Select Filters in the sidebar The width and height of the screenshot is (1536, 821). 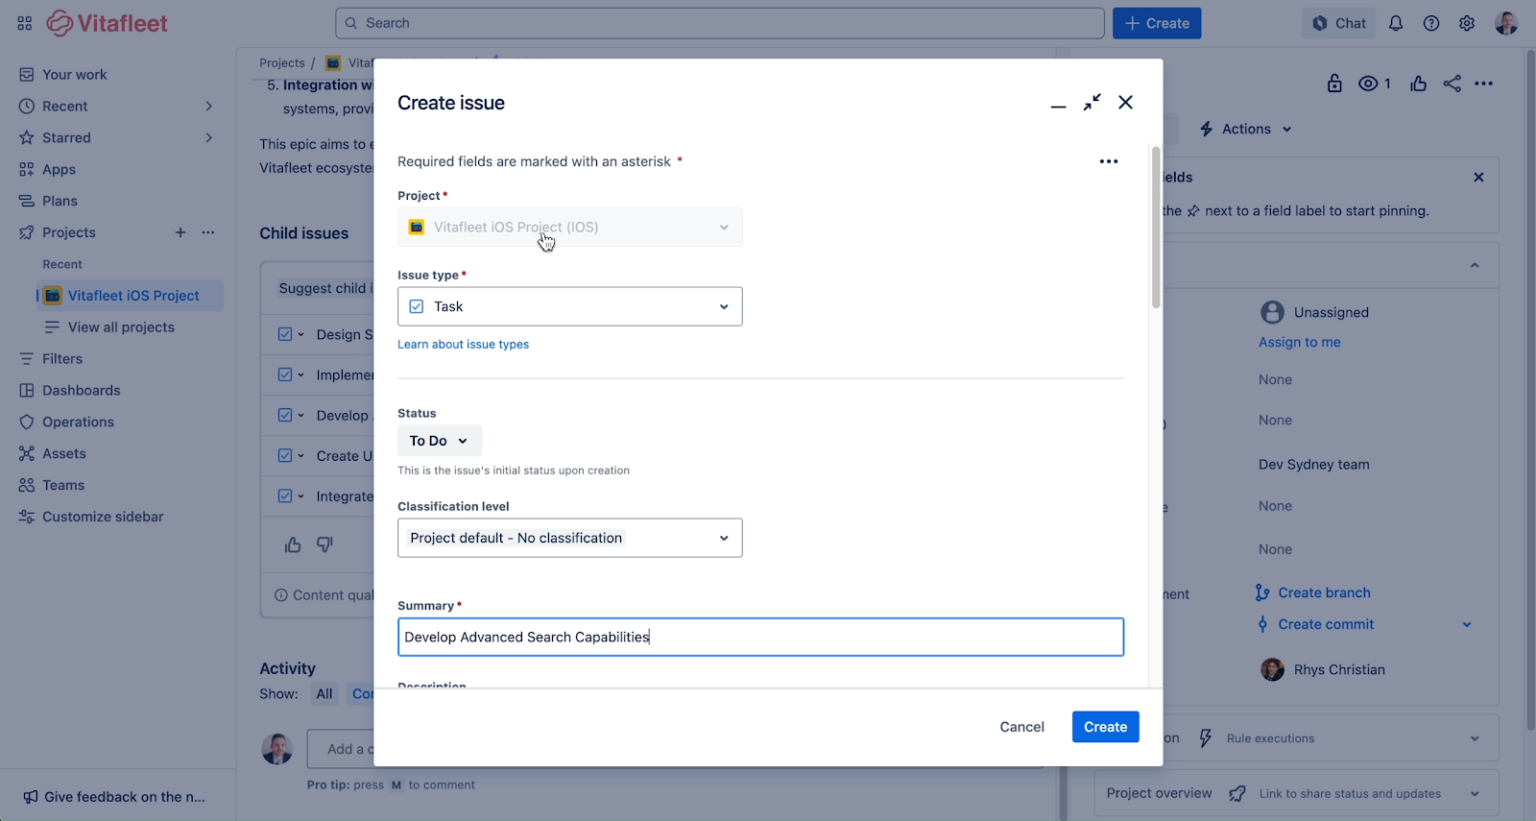[x=62, y=359]
